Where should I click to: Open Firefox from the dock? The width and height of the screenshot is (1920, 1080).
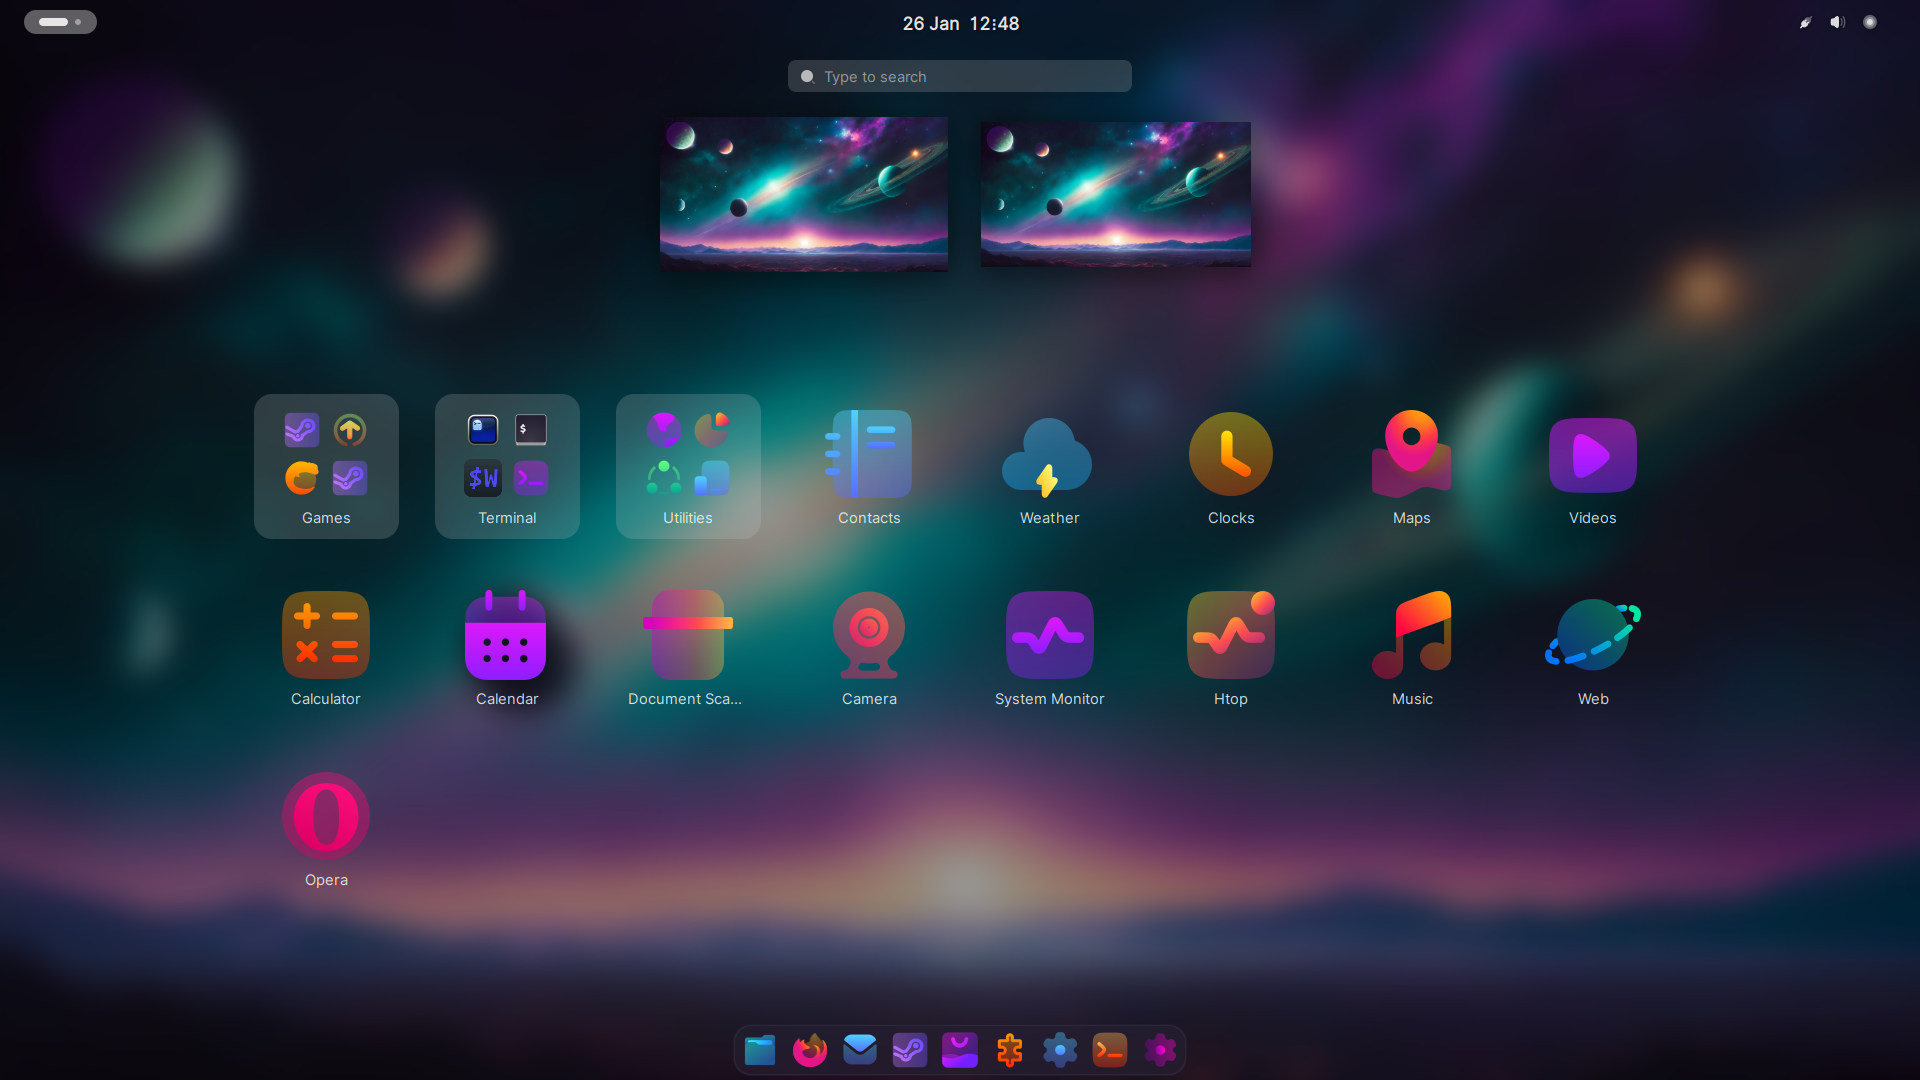[x=810, y=1050]
